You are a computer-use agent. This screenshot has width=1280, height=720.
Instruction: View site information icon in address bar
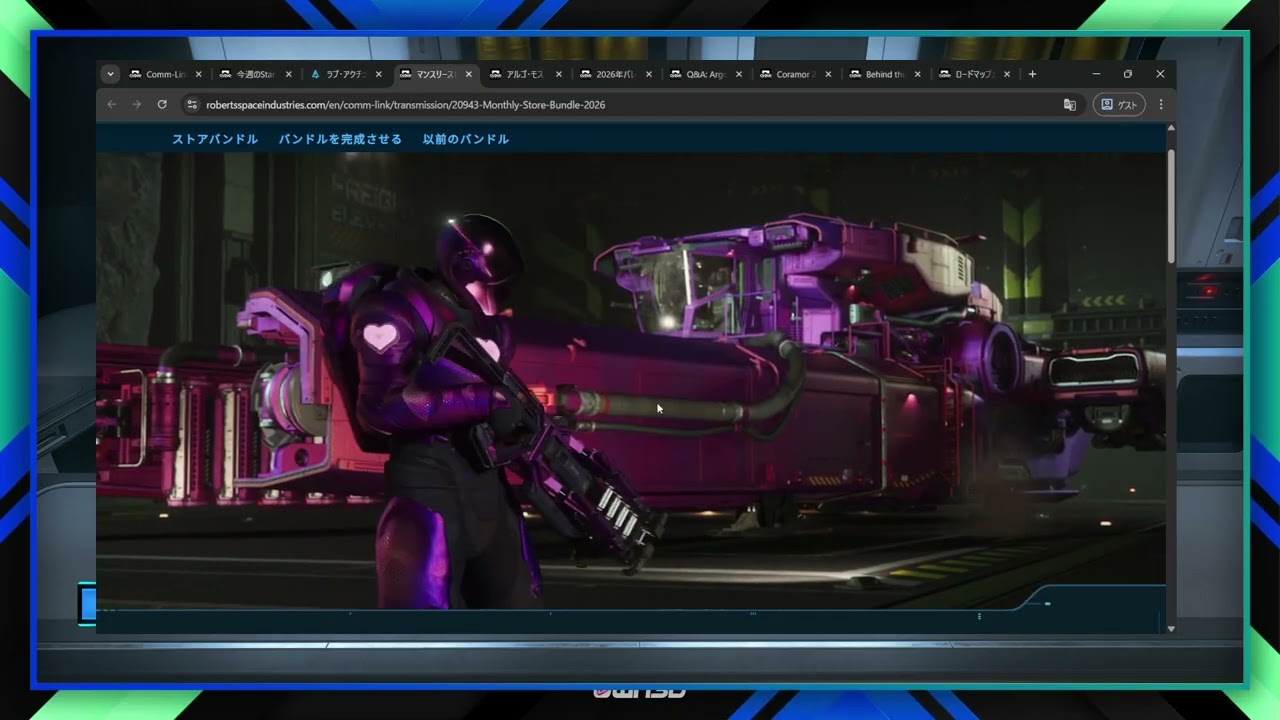pyautogui.click(x=193, y=104)
